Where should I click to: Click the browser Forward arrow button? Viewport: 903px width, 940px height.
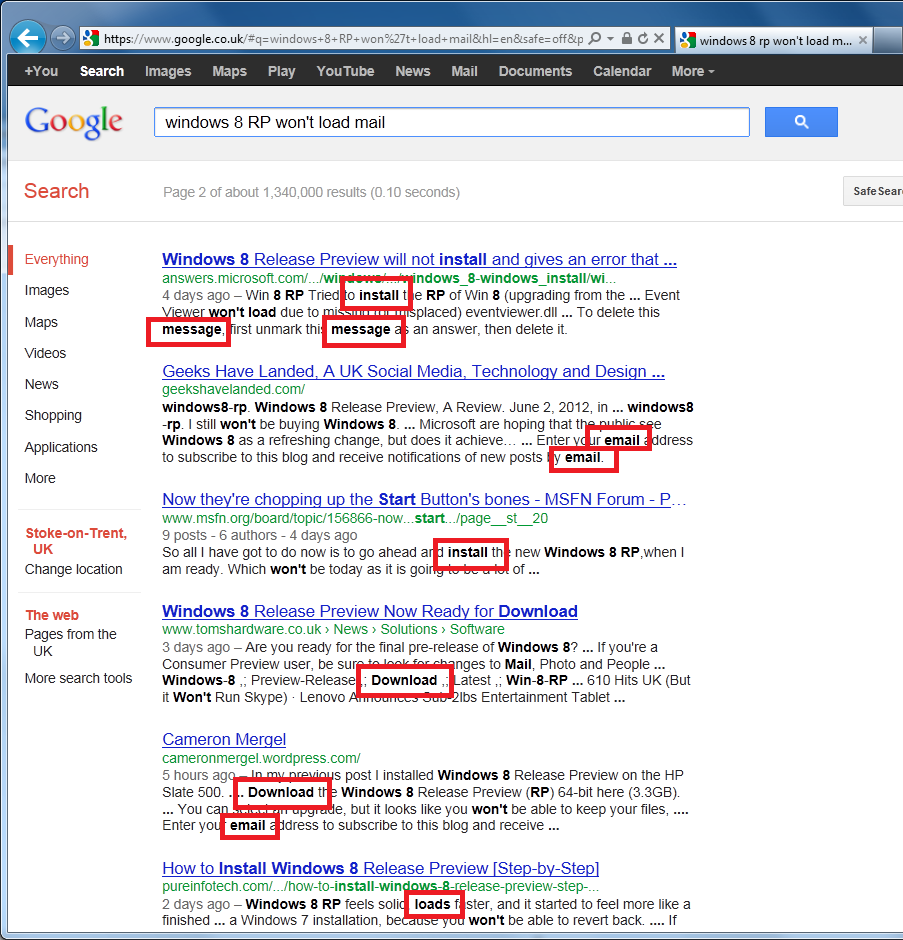pyautogui.click(x=63, y=39)
